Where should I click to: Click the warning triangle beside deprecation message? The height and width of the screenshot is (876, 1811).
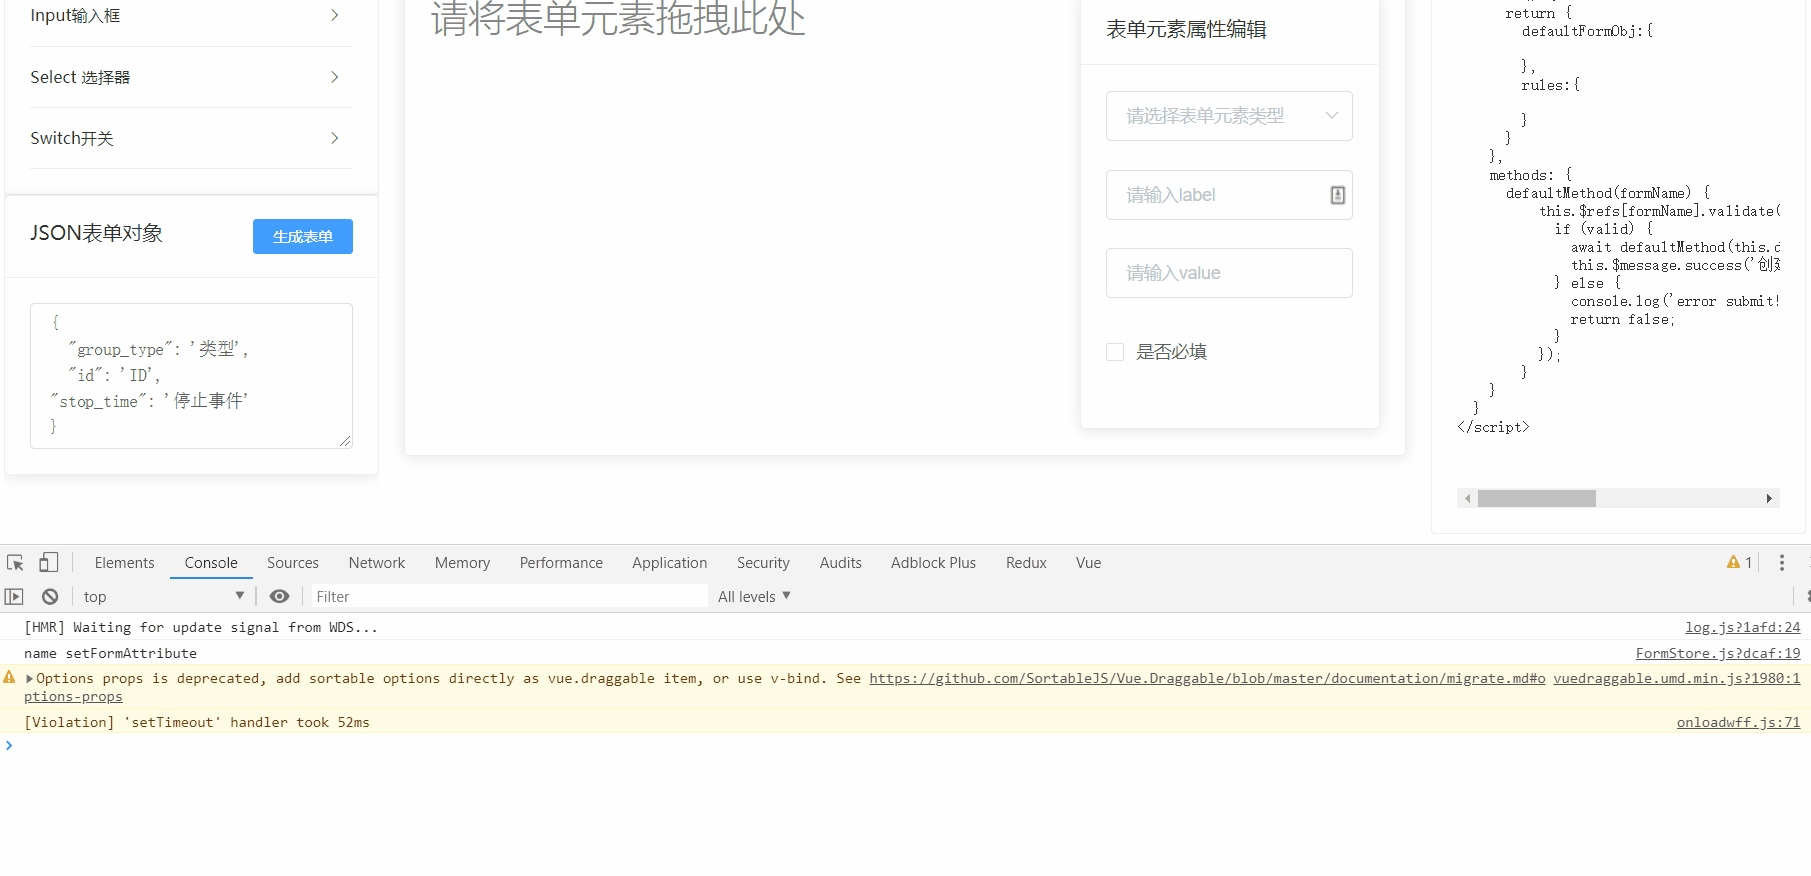tap(9, 678)
